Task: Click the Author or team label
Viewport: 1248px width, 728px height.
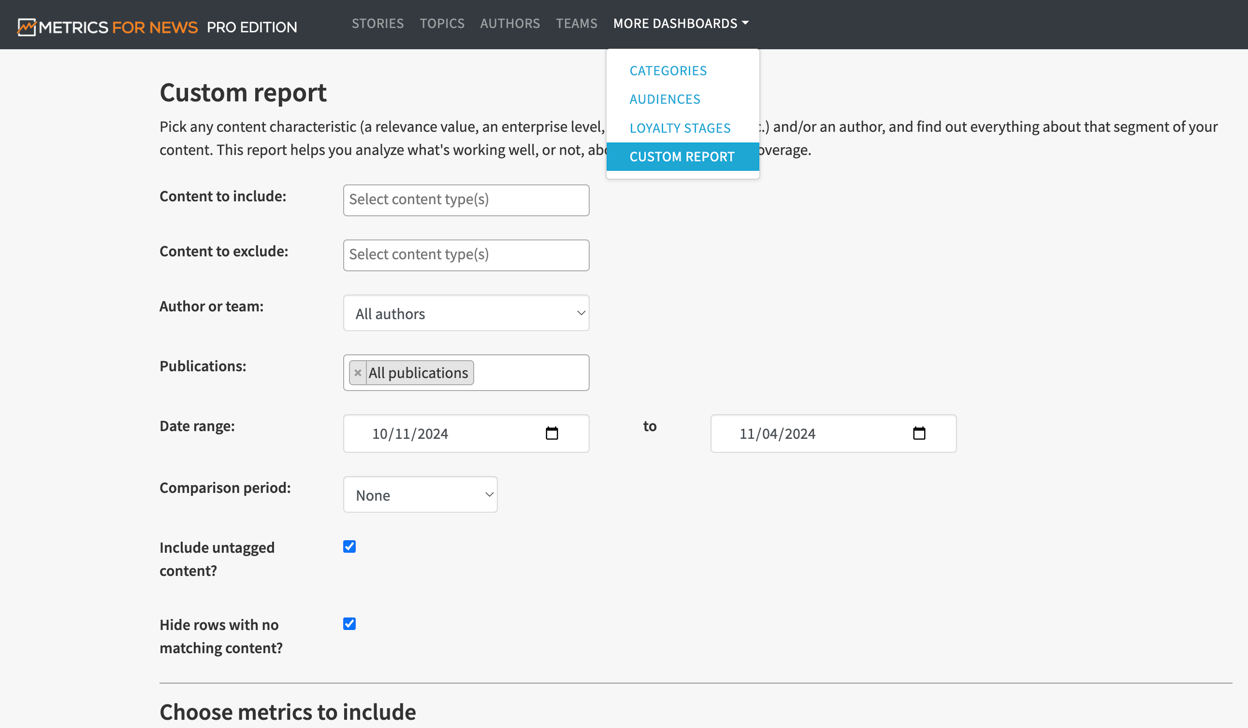Action: click(212, 306)
